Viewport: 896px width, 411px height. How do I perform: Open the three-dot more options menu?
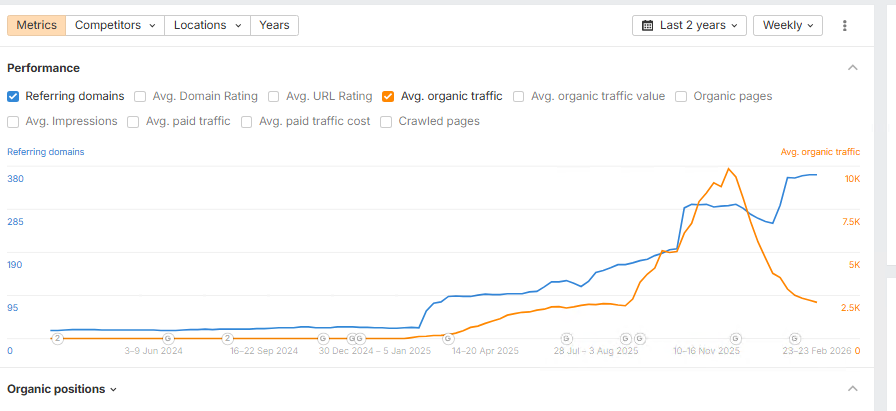point(845,25)
